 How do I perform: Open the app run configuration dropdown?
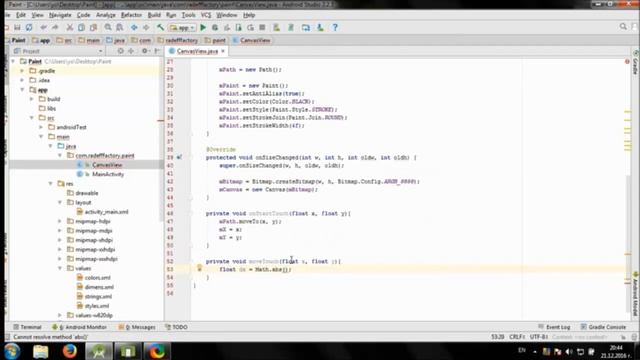coord(182,27)
